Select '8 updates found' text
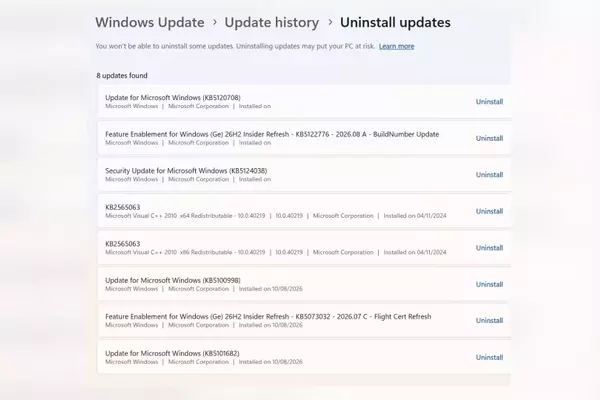This screenshot has height=400, width=600. click(122, 76)
